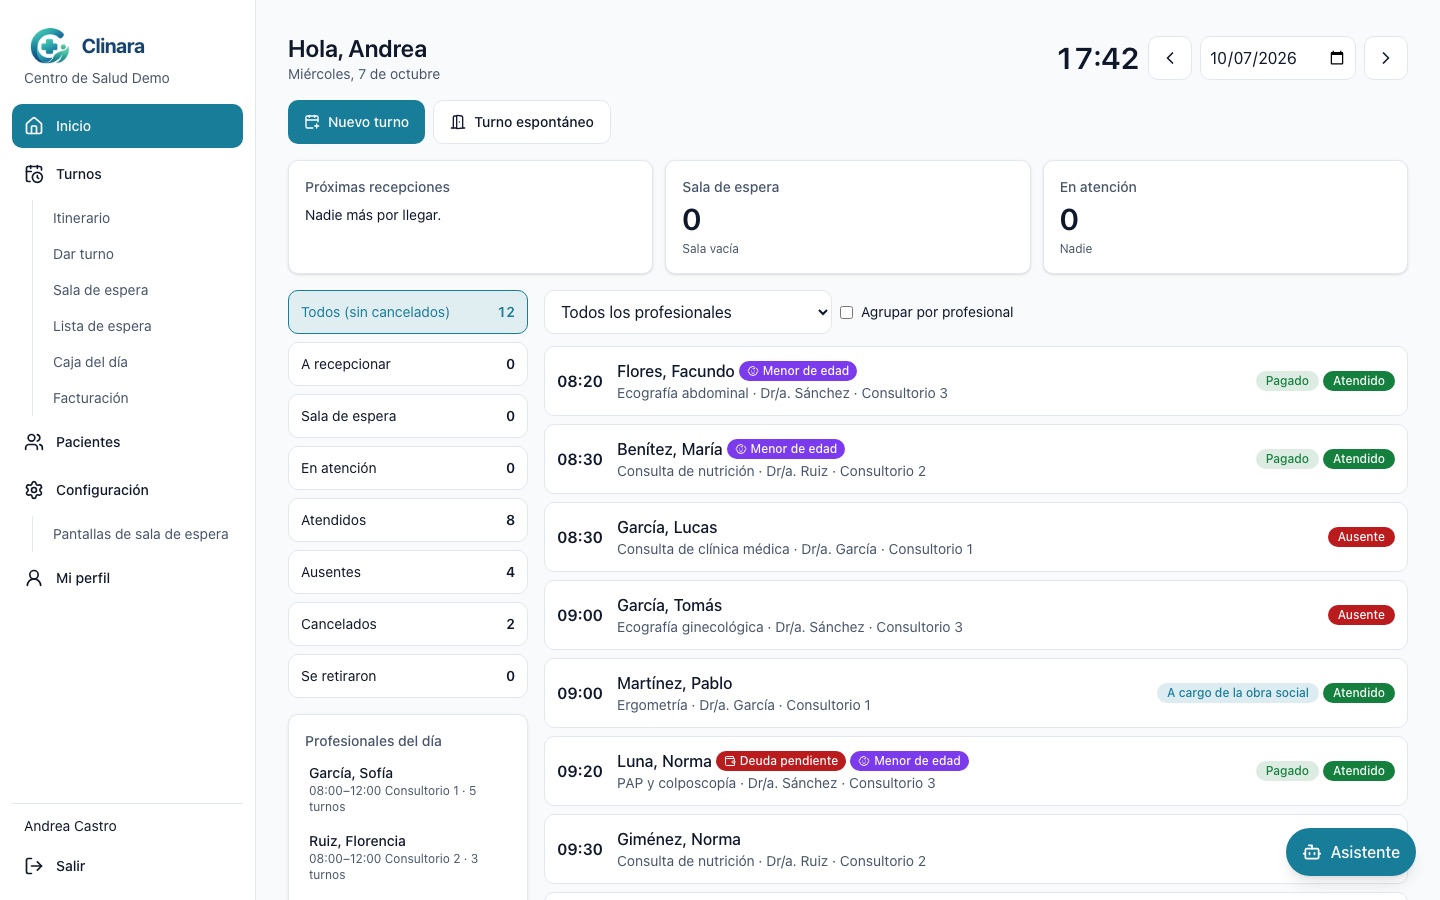Click the Clinara logo icon
The image size is (1440, 900).
50,46
